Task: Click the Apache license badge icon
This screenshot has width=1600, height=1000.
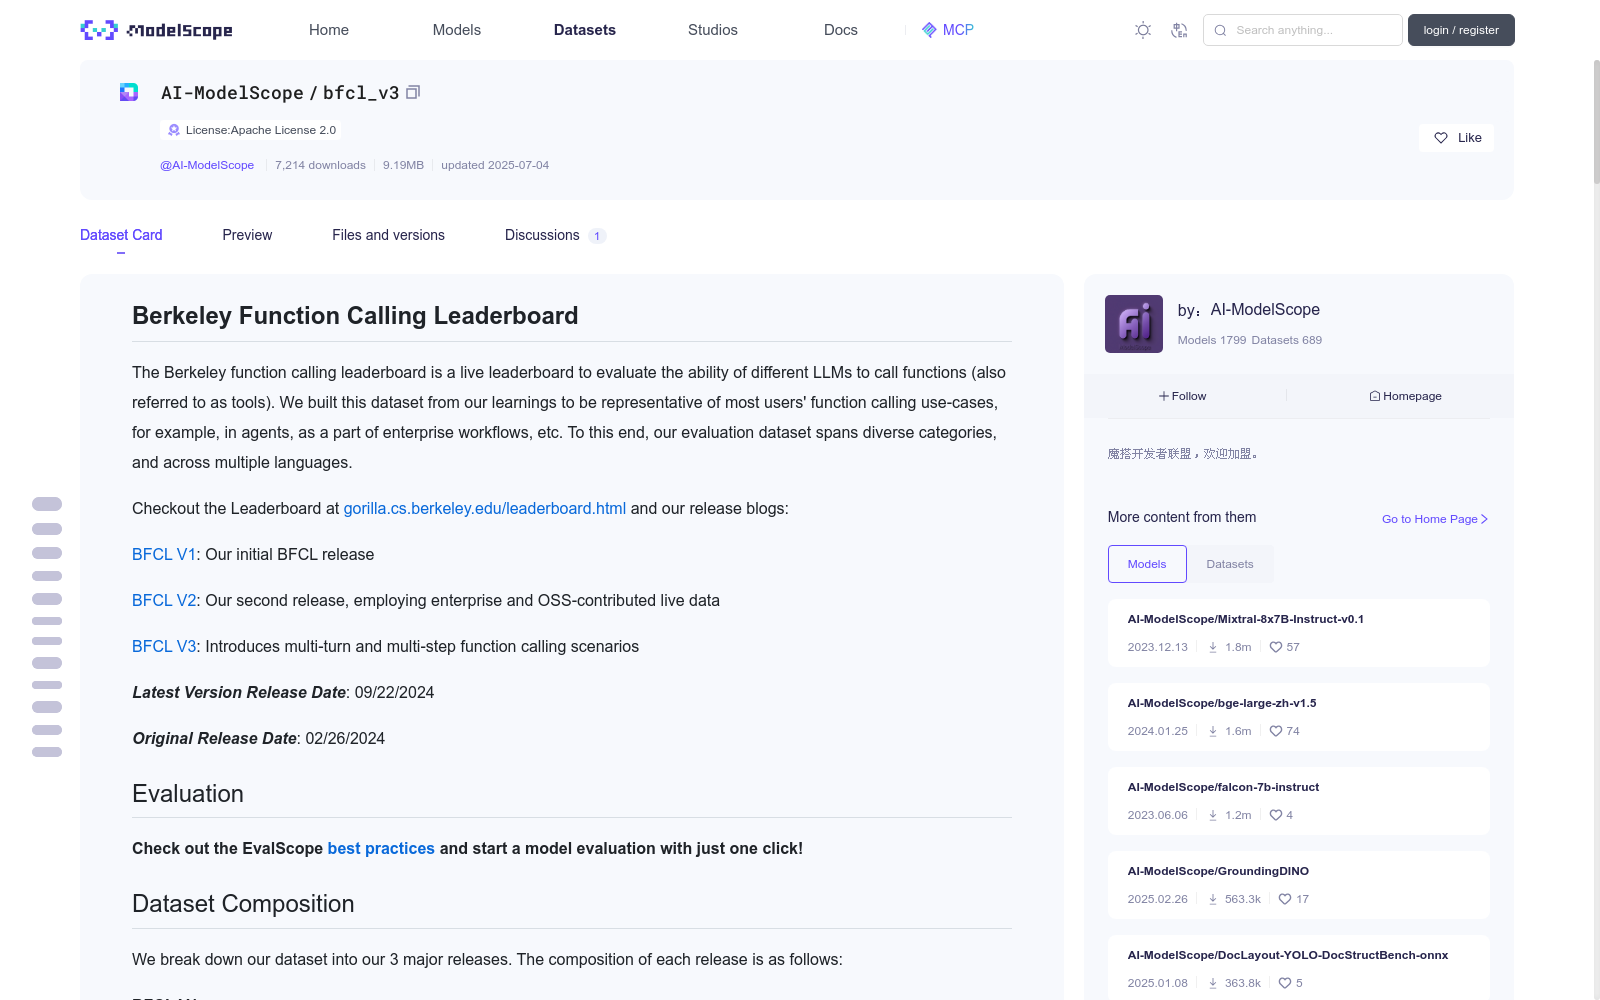Action: click(x=174, y=130)
